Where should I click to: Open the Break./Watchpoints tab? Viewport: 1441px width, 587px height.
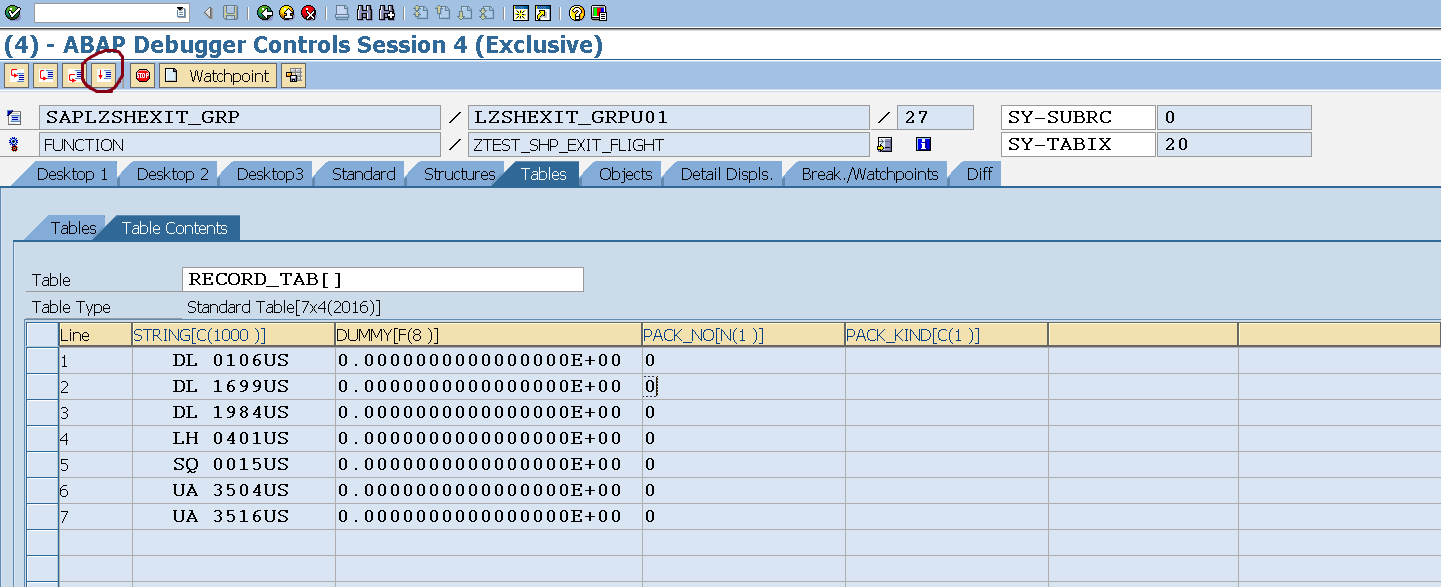pos(869,174)
